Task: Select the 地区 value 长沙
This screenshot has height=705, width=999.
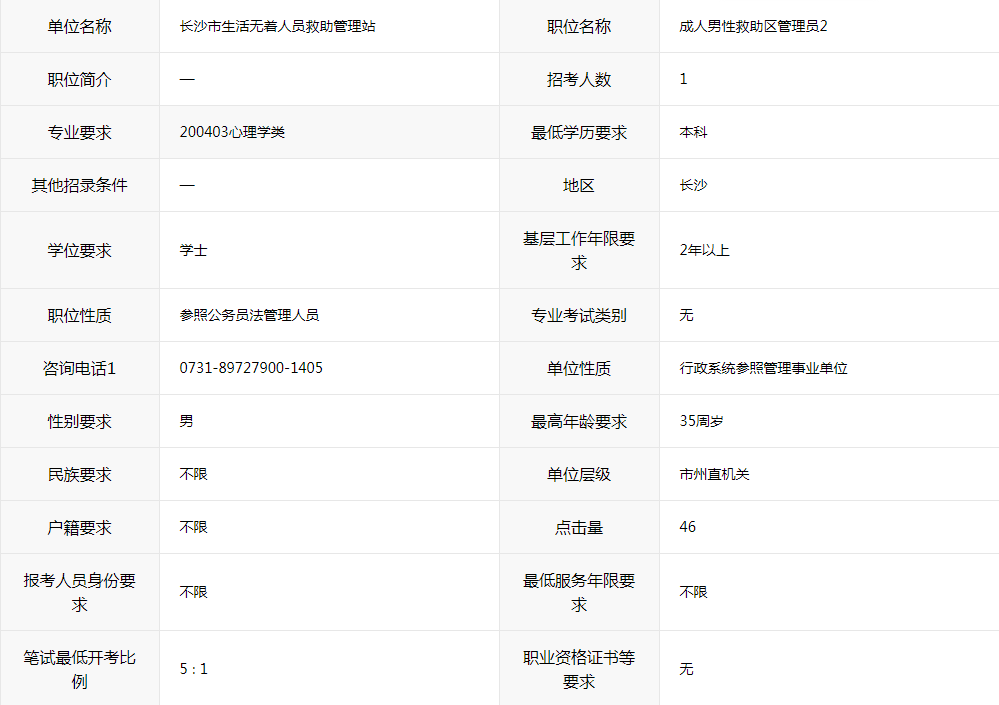Action: pyautogui.click(x=693, y=185)
